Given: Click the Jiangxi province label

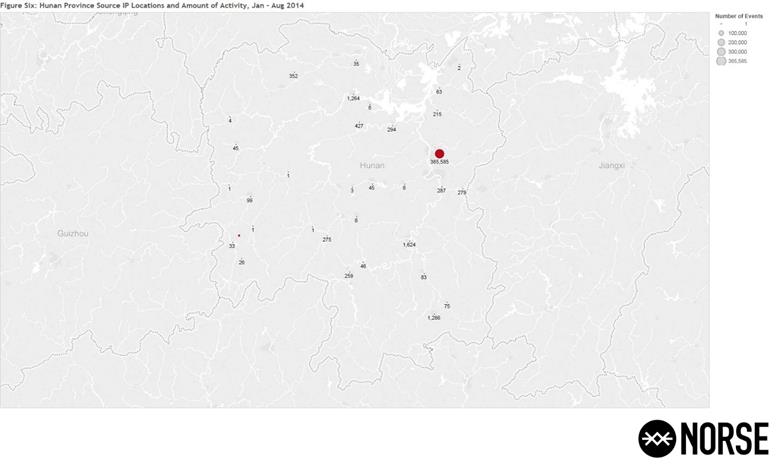Looking at the screenshot, I should (x=610, y=165).
